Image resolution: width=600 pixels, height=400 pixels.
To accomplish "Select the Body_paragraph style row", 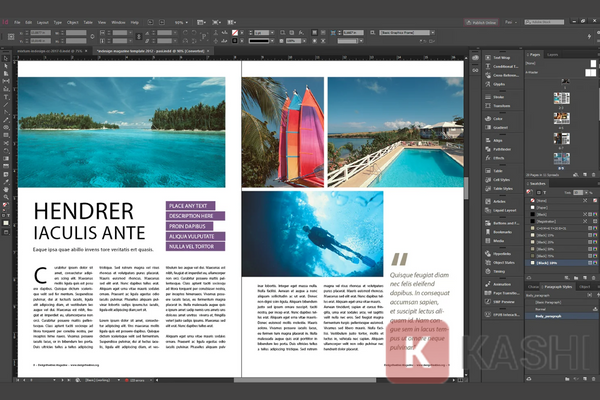I will click(x=561, y=316).
